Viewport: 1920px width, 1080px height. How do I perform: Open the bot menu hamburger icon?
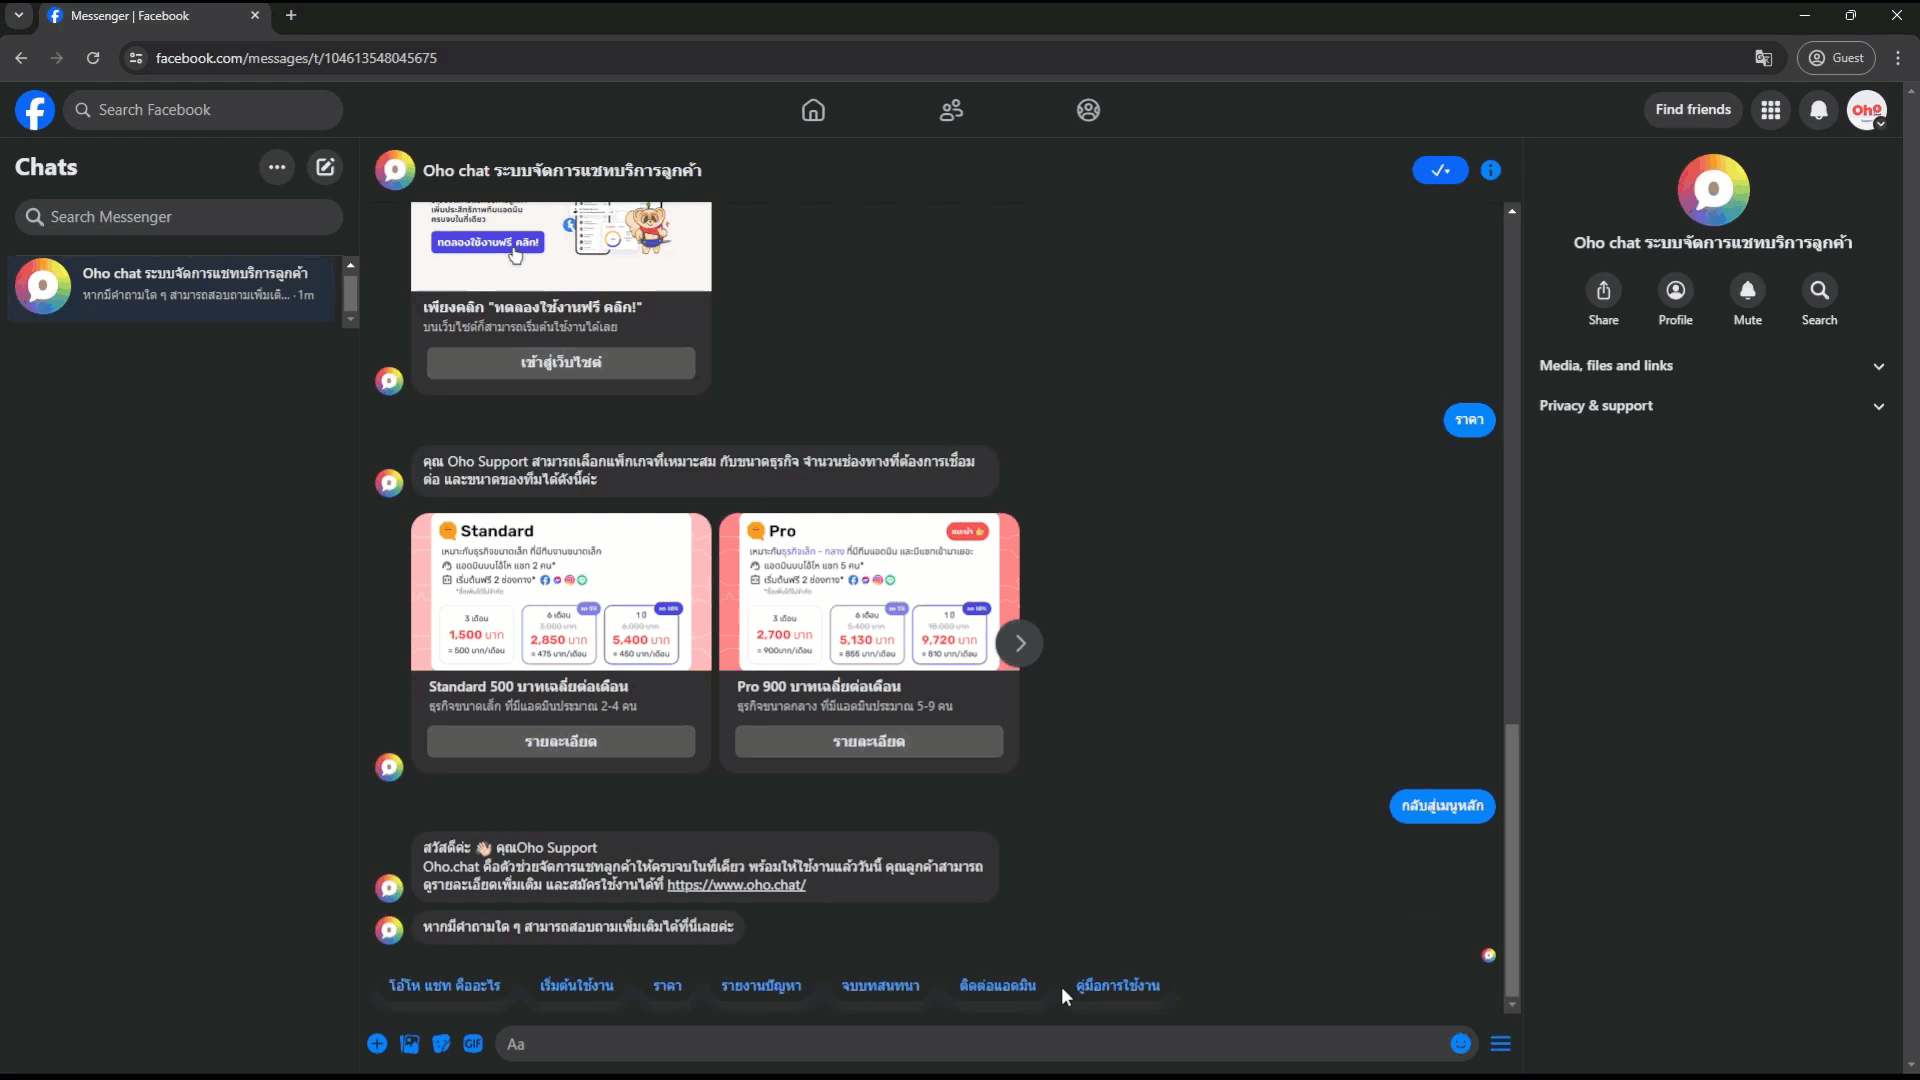coord(1500,1044)
